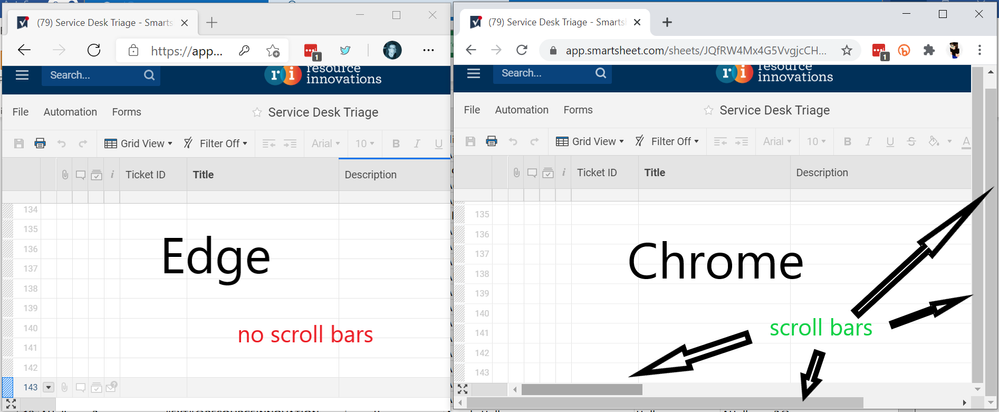Click the Undo icon in the Edge window
Viewport: 999px width, 412px height.
click(61, 144)
